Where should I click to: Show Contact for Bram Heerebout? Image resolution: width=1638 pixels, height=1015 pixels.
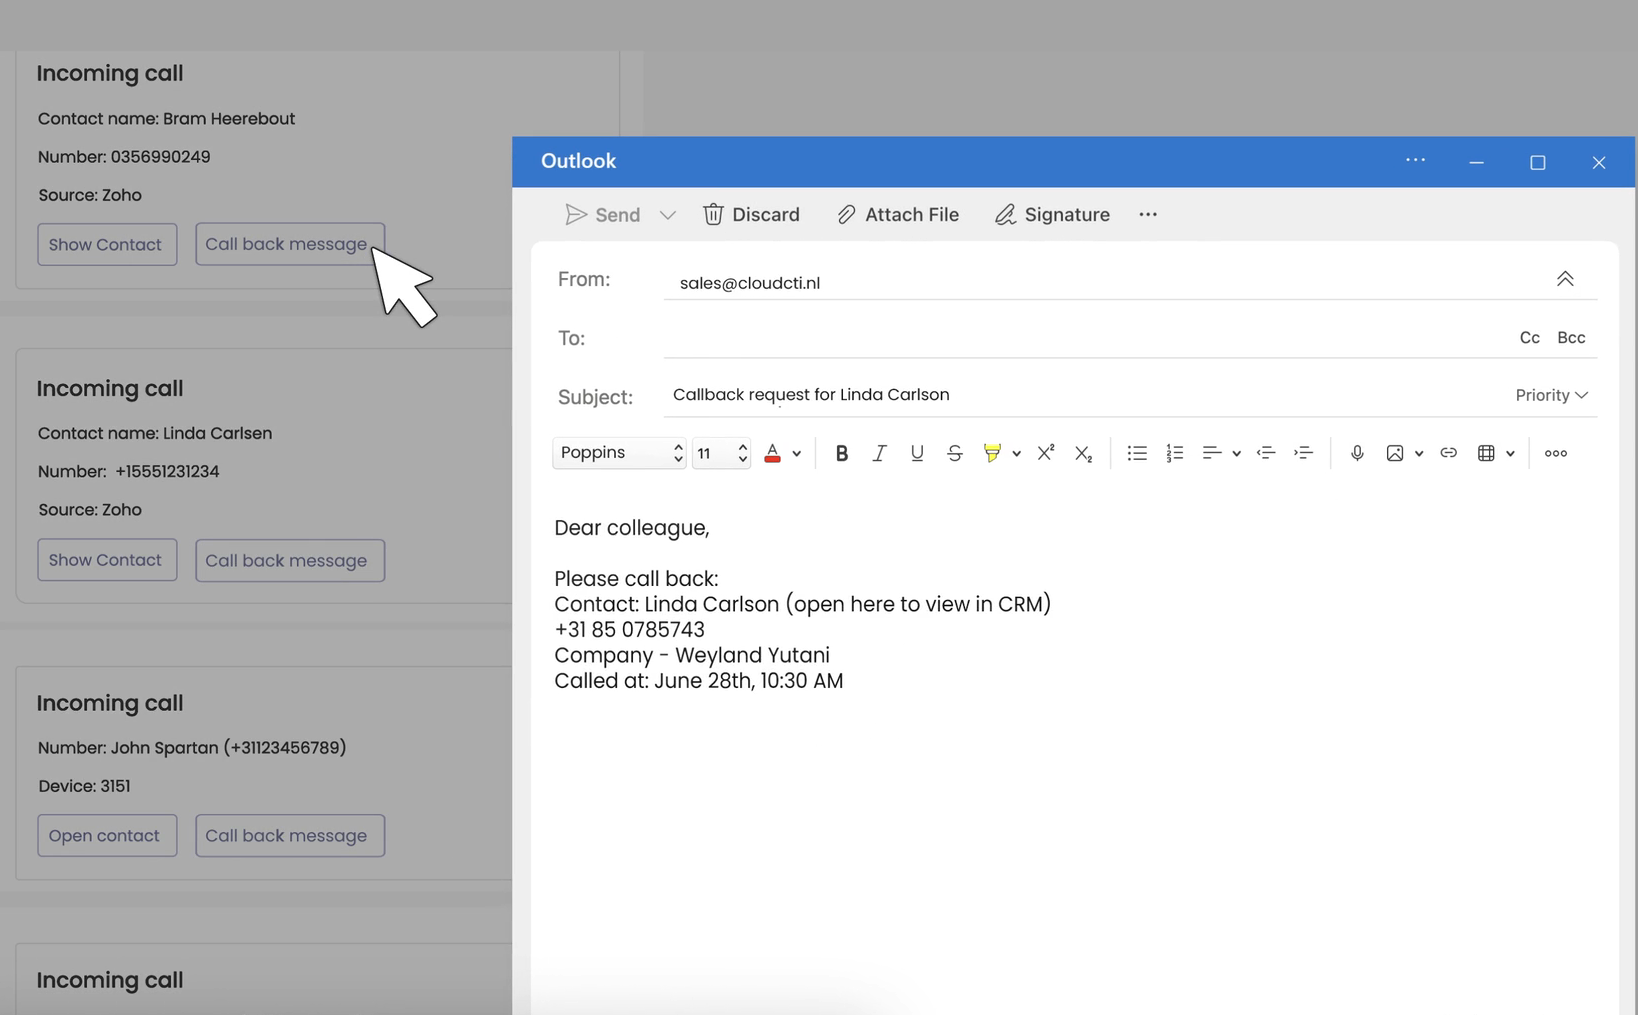click(x=107, y=244)
